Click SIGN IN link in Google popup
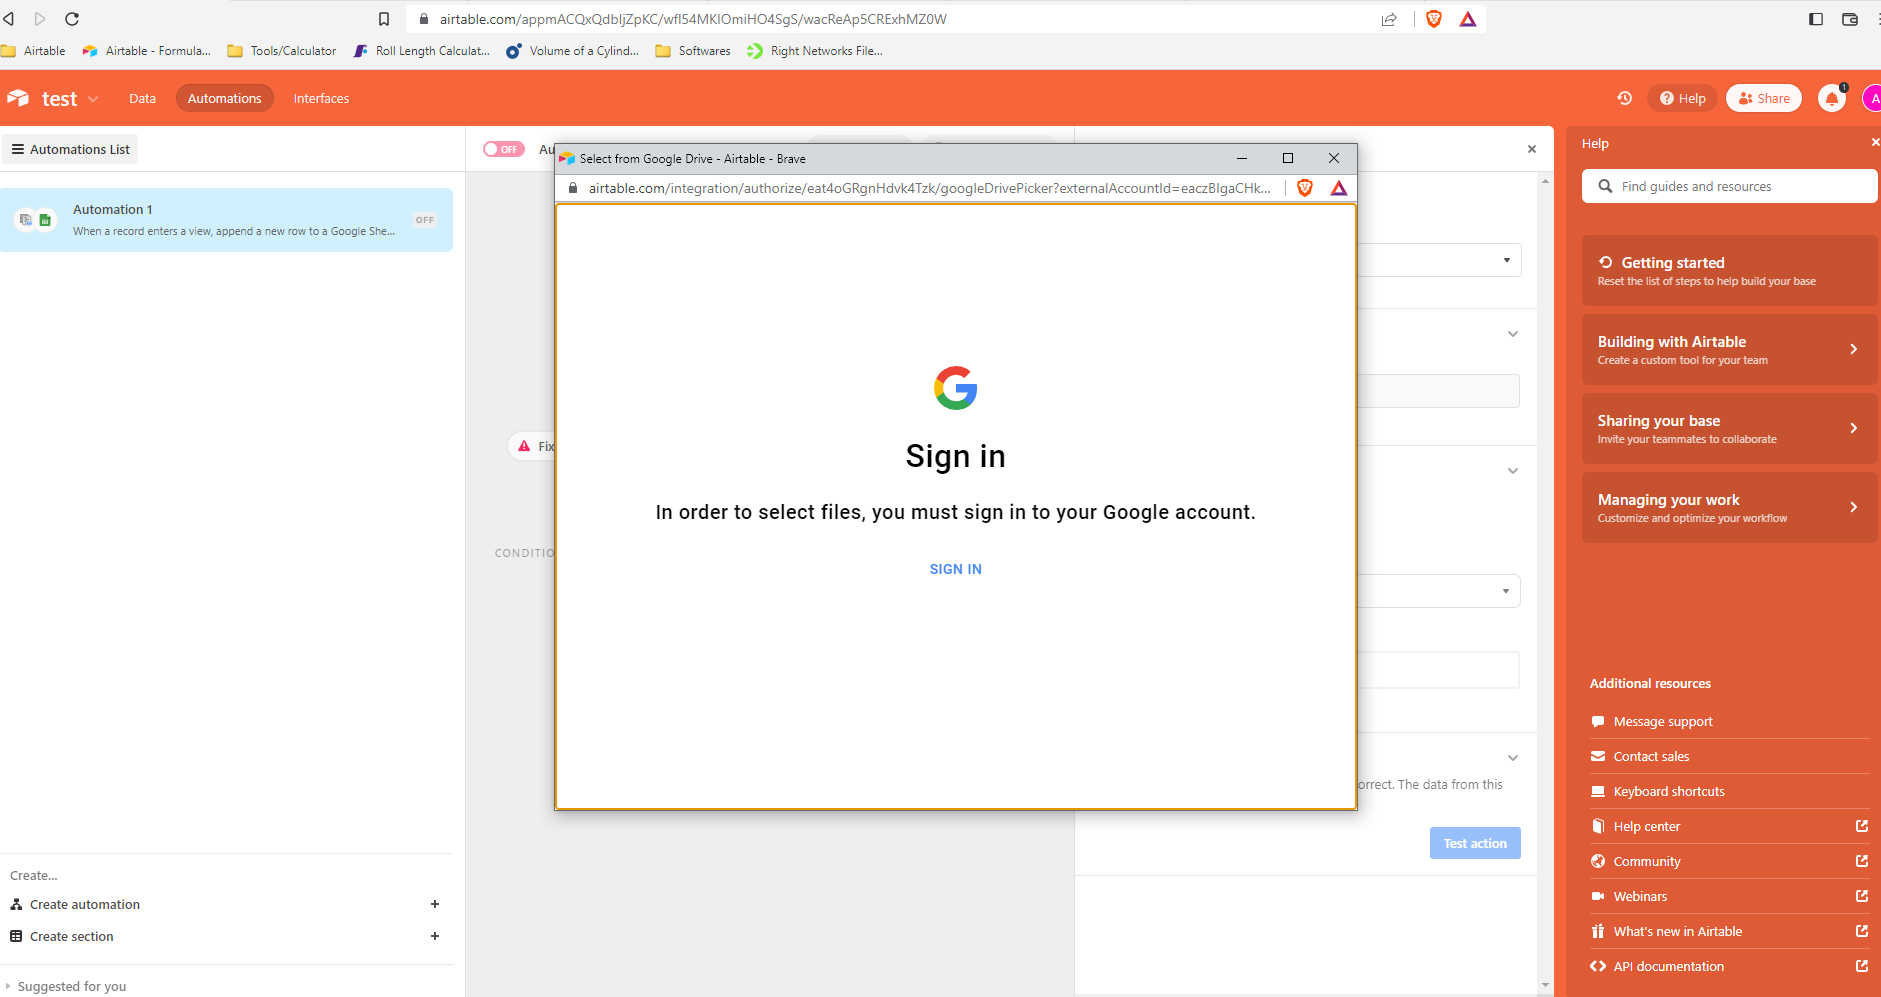Viewport: 1881px width, 997px height. (955, 569)
